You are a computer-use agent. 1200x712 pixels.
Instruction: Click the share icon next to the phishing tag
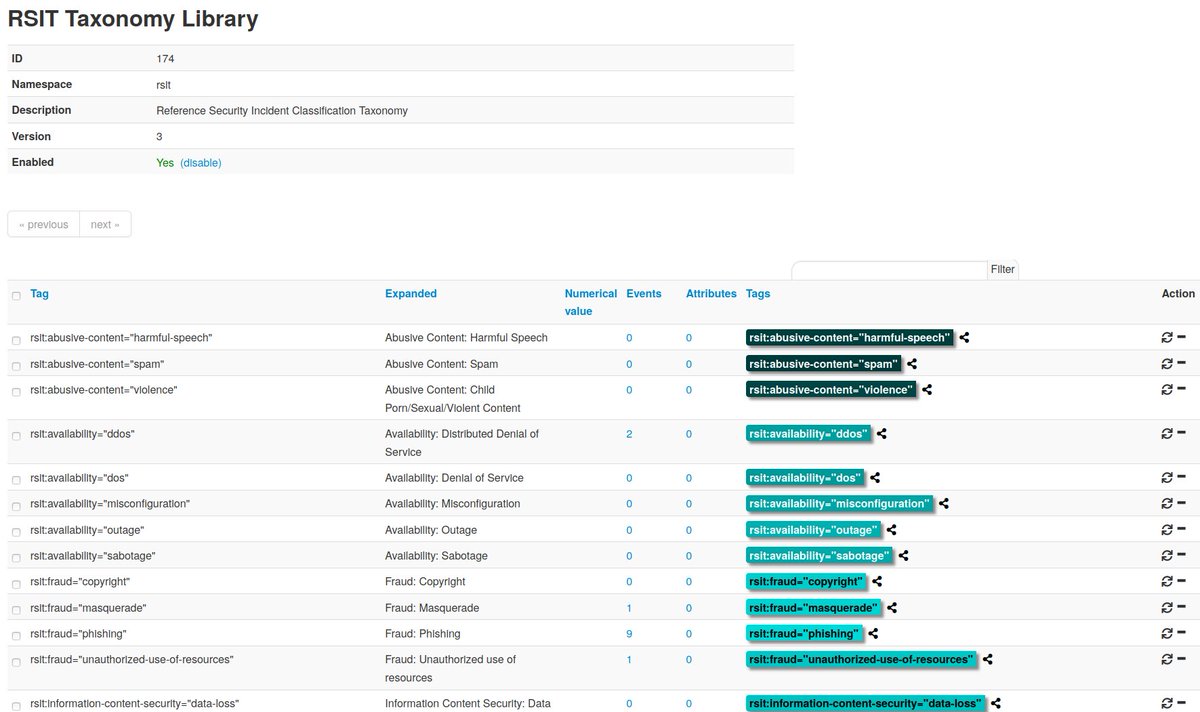tap(874, 633)
